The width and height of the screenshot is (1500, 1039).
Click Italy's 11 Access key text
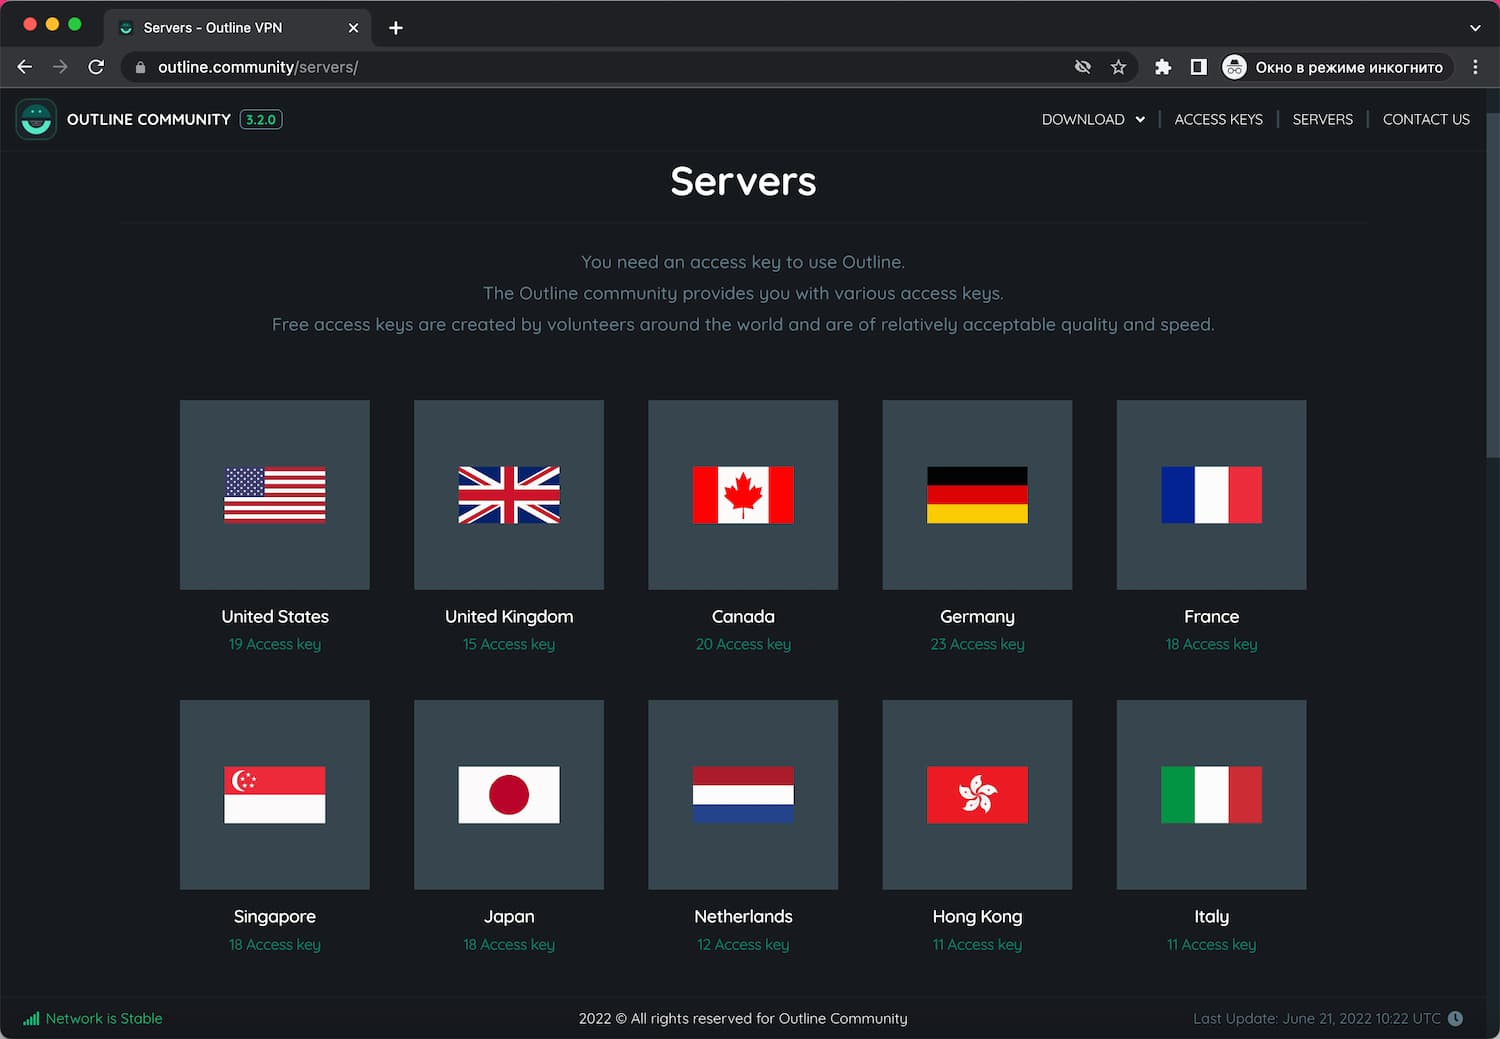[1211, 944]
